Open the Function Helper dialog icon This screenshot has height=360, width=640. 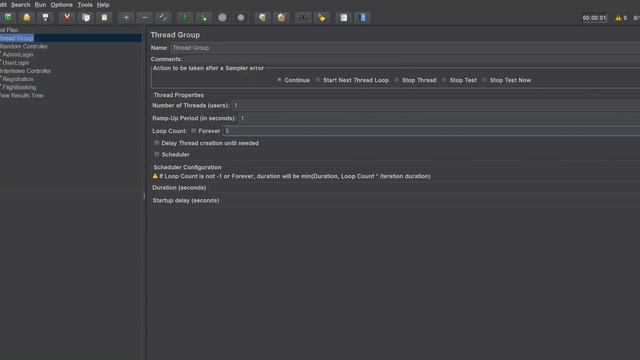[344, 18]
